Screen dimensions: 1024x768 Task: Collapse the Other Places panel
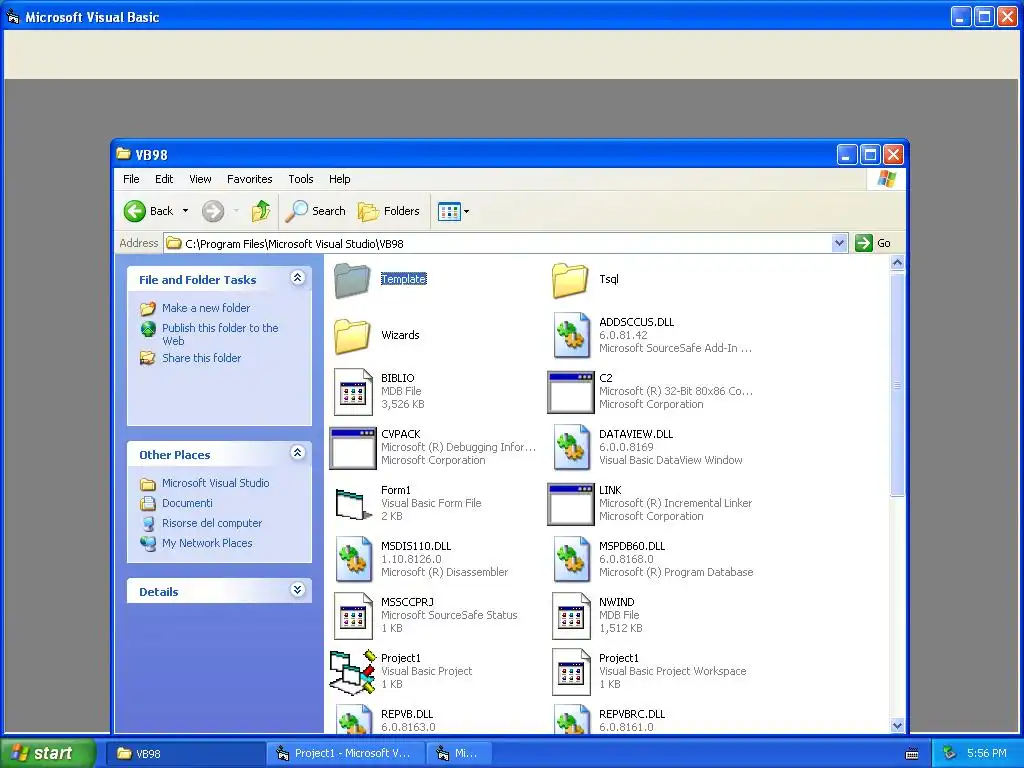(297, 453)
